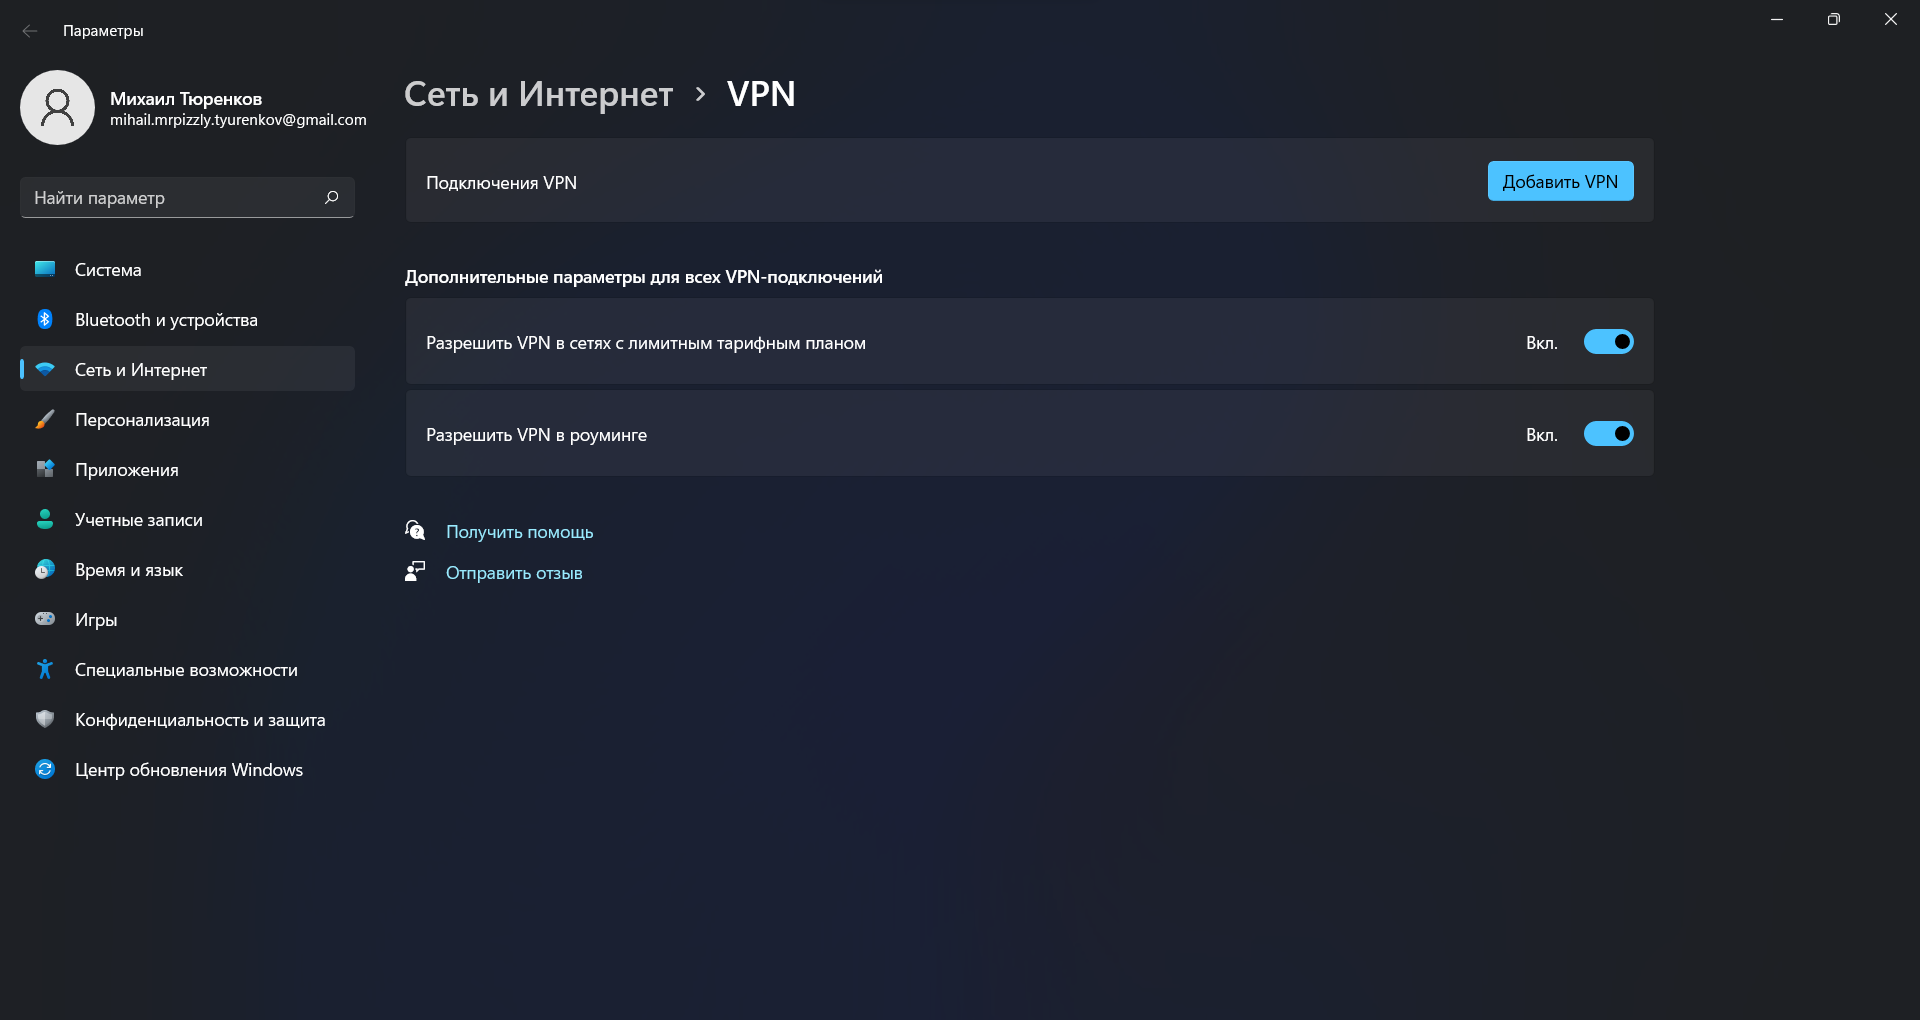The width and height of the screenshot is (1920, 1020).
Task: Click the Подключения VPN label
Action: (501, 183)
